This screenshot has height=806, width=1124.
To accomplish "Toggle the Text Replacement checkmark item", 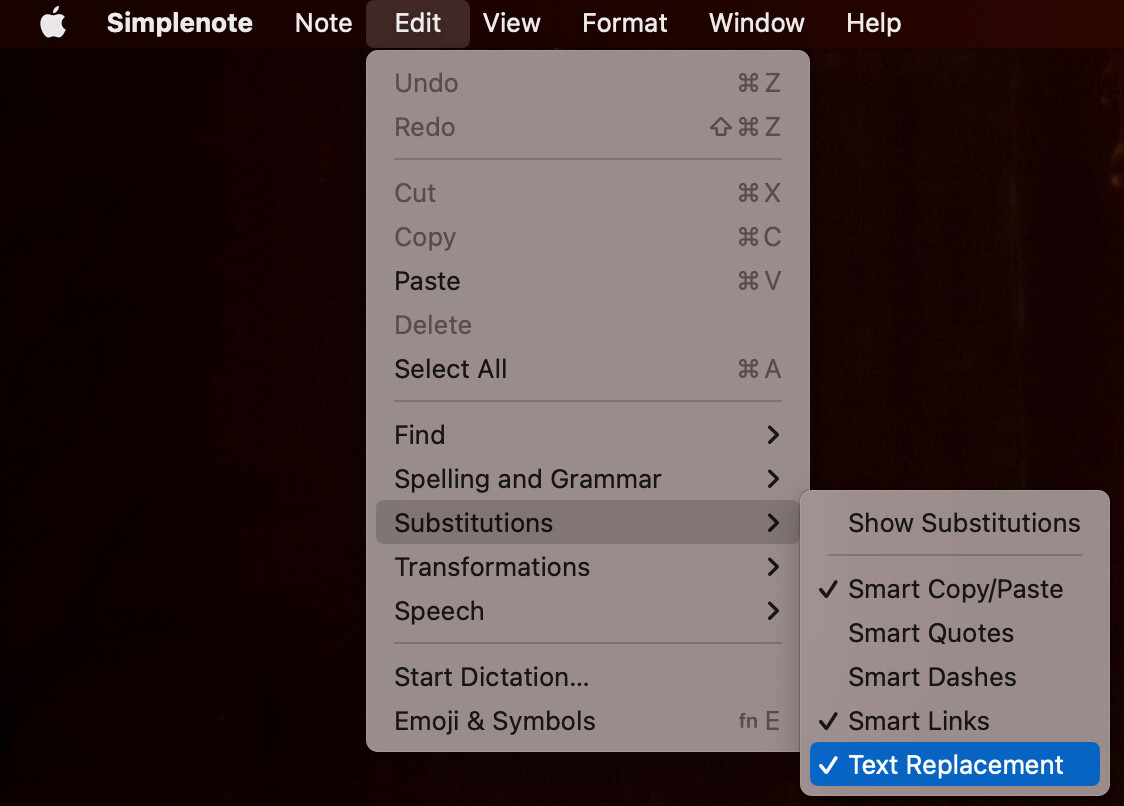I will (954, 764).
